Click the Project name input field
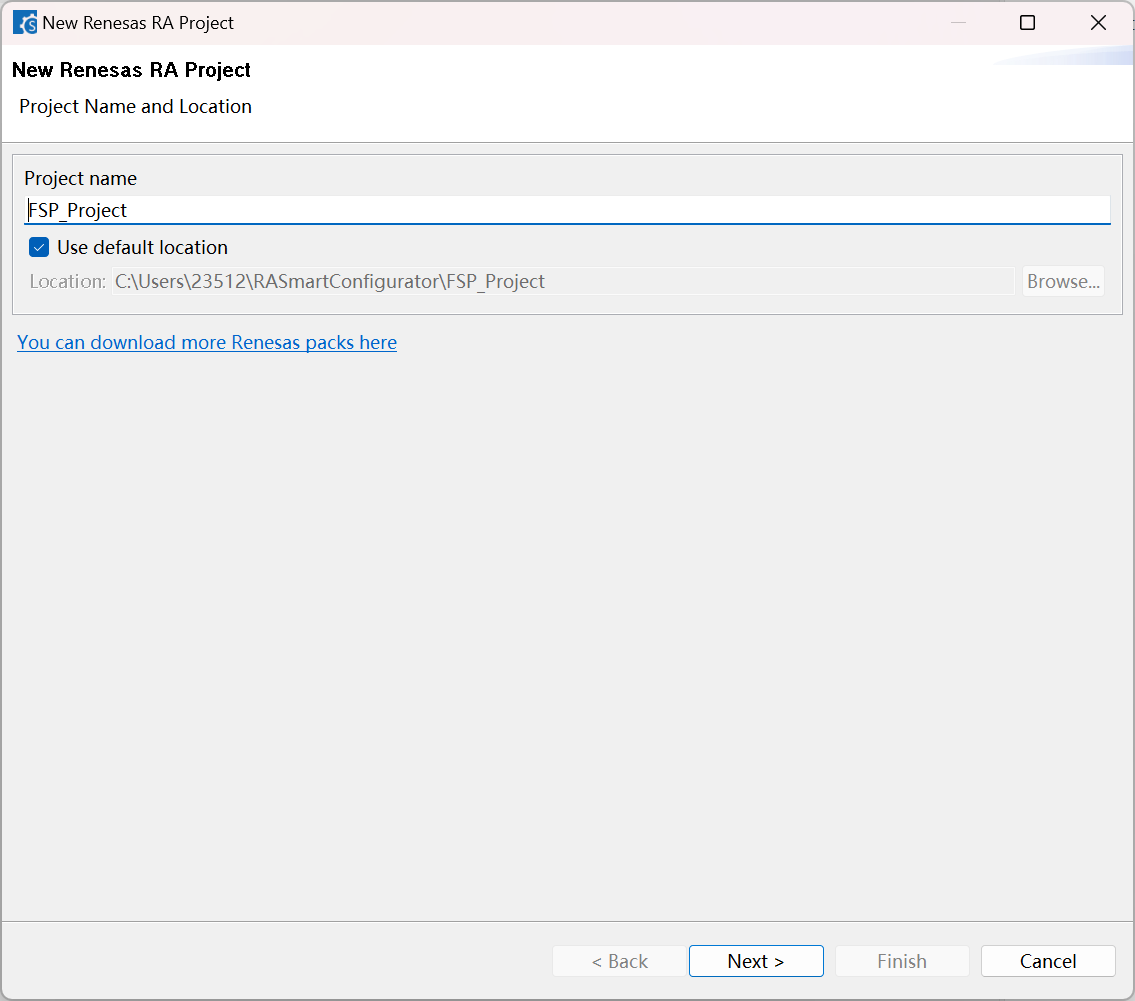This screenshot has width=1135, height=1001. pos(567,210)
